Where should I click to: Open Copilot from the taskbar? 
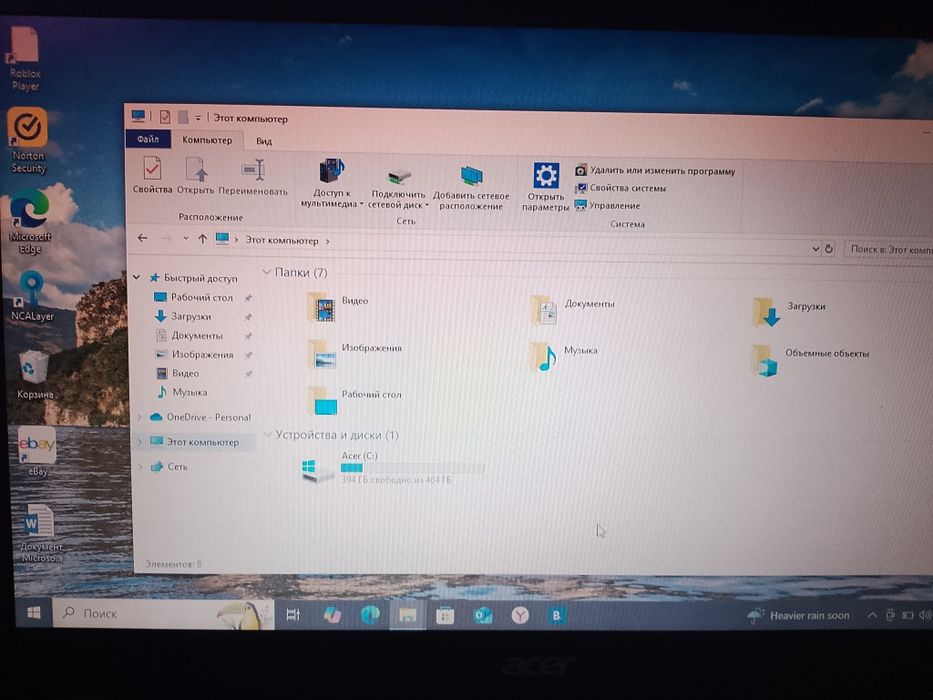[x=332, y=614]
